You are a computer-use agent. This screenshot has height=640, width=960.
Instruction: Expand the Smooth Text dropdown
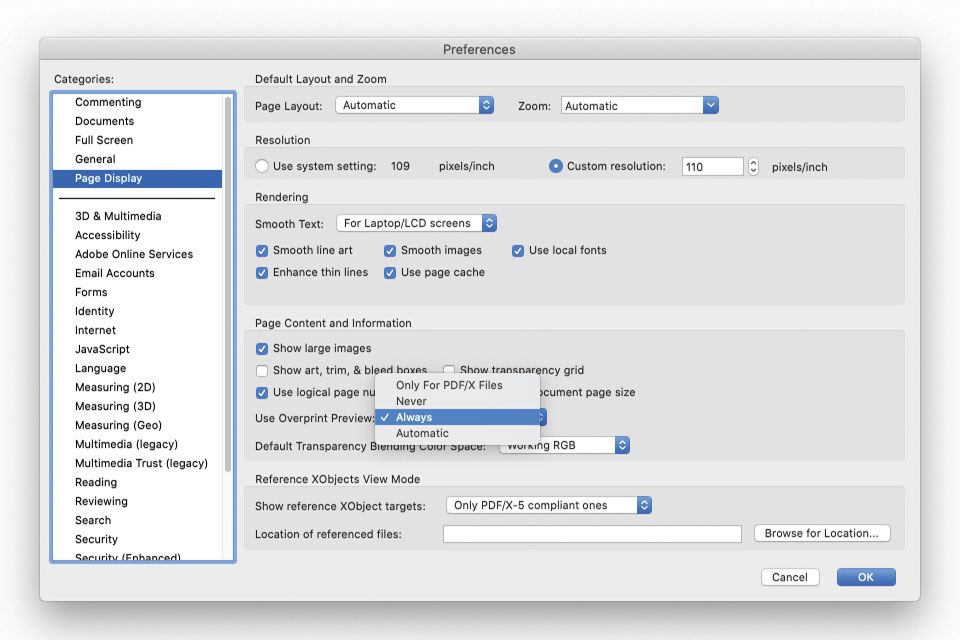tap(416, 224)
